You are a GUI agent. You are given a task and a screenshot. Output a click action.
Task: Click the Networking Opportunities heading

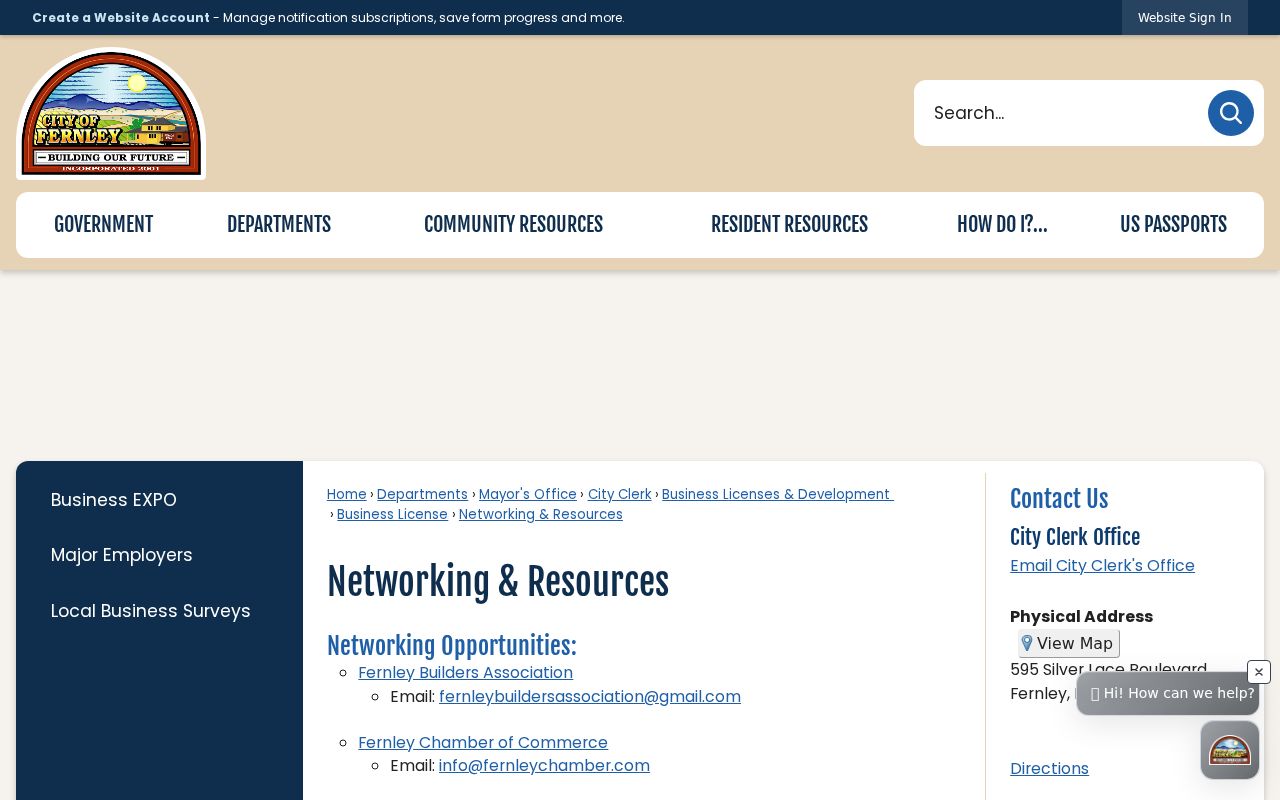coord(452,646)
